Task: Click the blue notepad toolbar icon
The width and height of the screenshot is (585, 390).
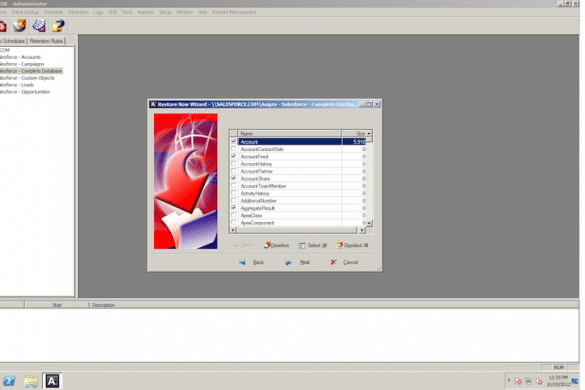Action: [39, 26]
